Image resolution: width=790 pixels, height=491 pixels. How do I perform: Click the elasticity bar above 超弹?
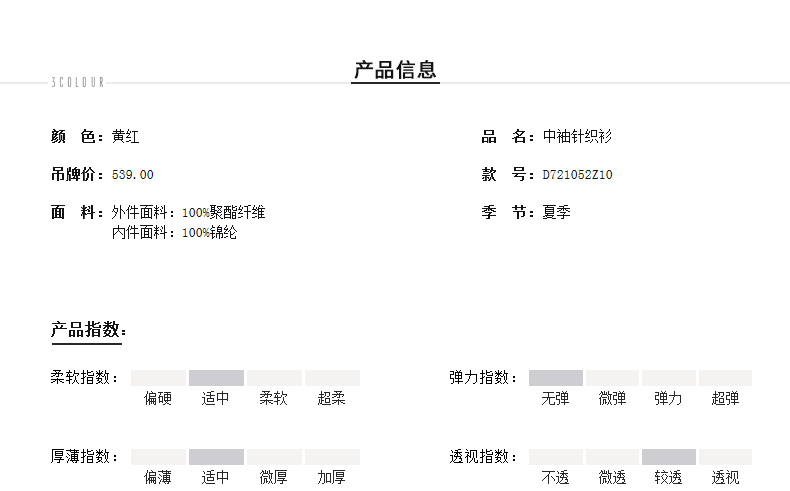pyautogui.click(x=725, y=378)
